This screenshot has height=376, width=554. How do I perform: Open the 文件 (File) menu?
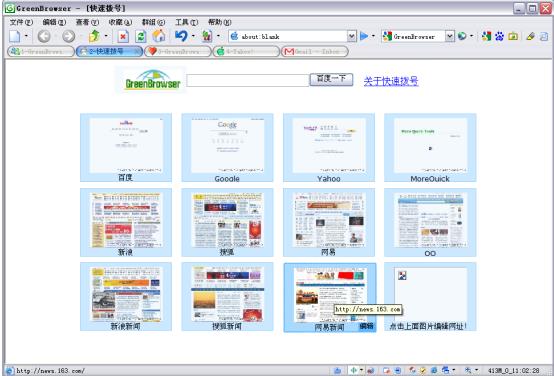[x=21, y=22]
